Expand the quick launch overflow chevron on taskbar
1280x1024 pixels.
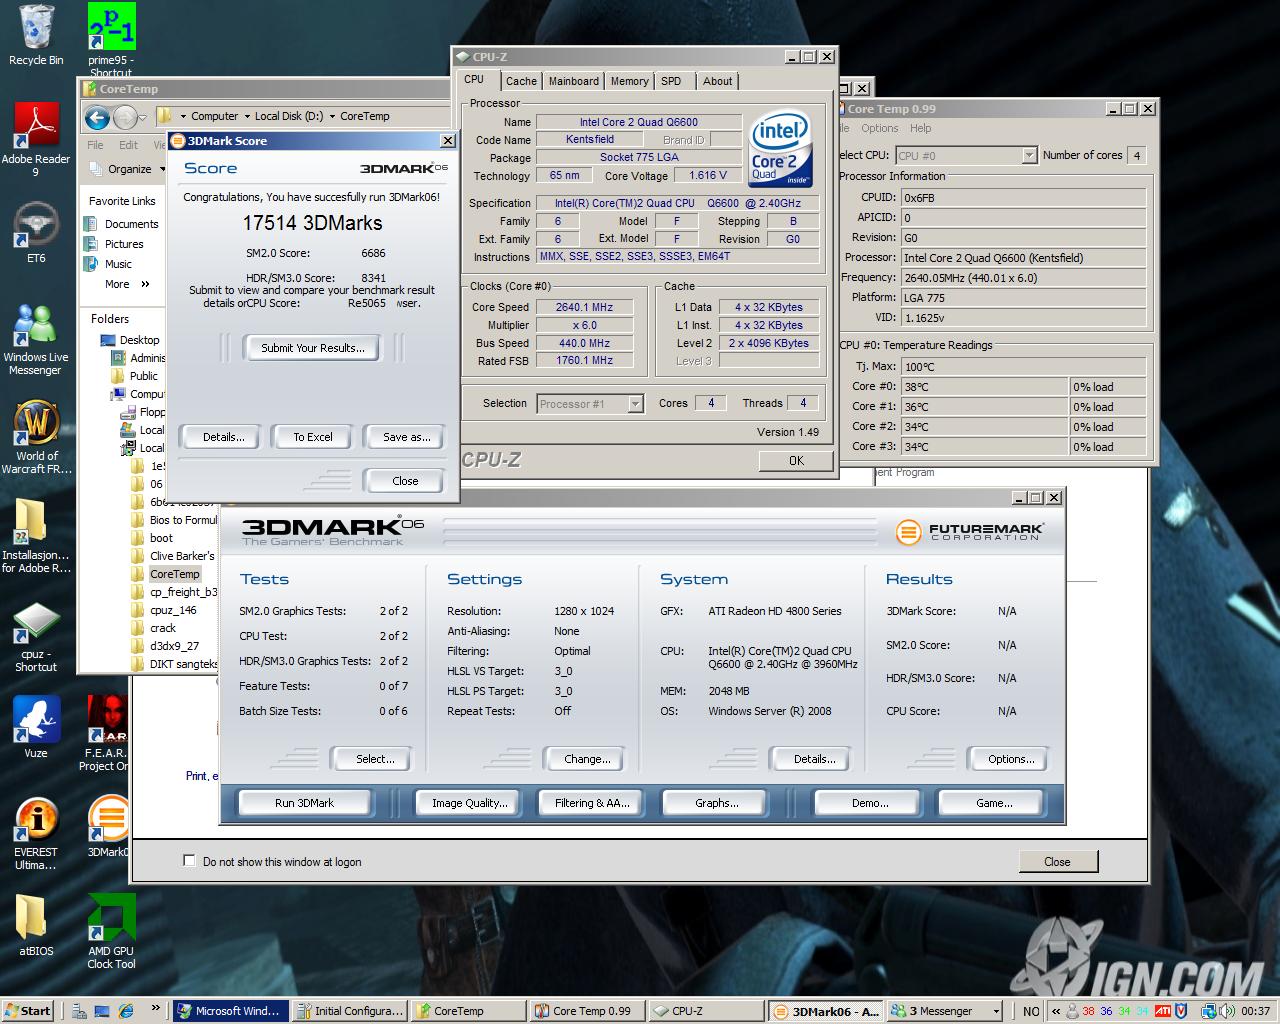[156, 1008]
